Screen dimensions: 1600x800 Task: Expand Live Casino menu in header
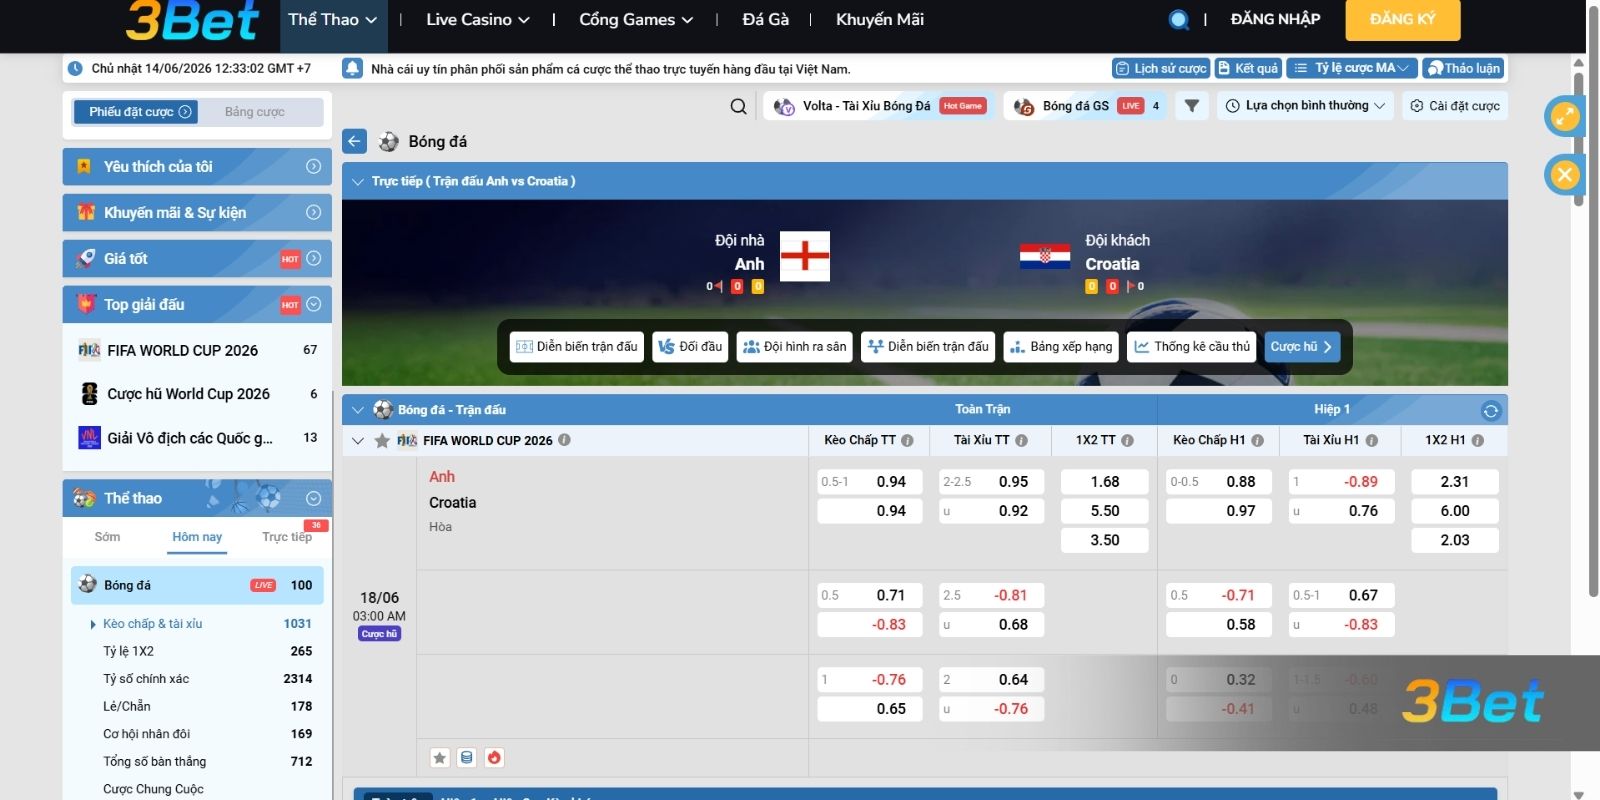coord(477,19)
